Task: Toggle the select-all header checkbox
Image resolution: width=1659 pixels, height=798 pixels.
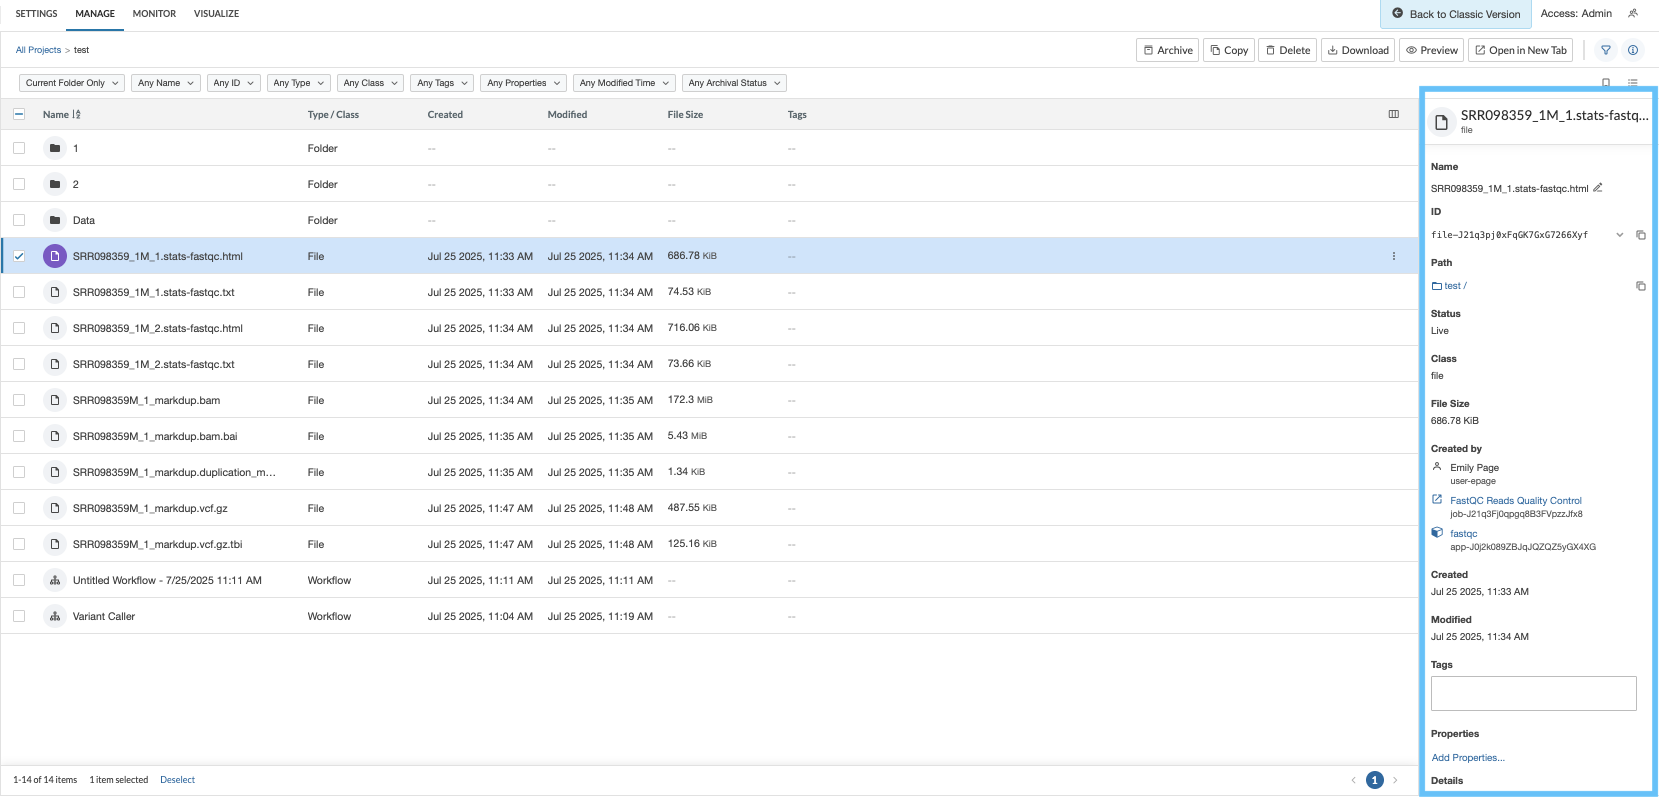Action: pyautogui.click(x=19, y=114)
